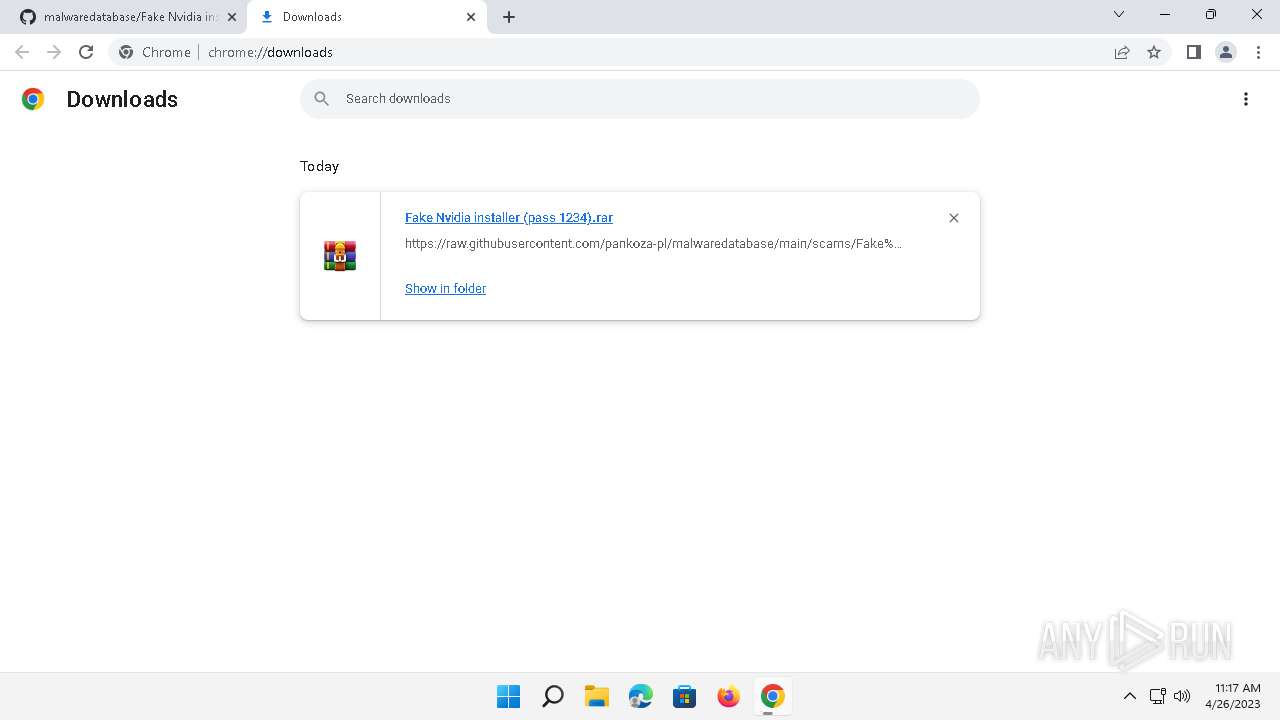Share this page icon
The image size is (1280, 720).
(x=1122, y=52)
